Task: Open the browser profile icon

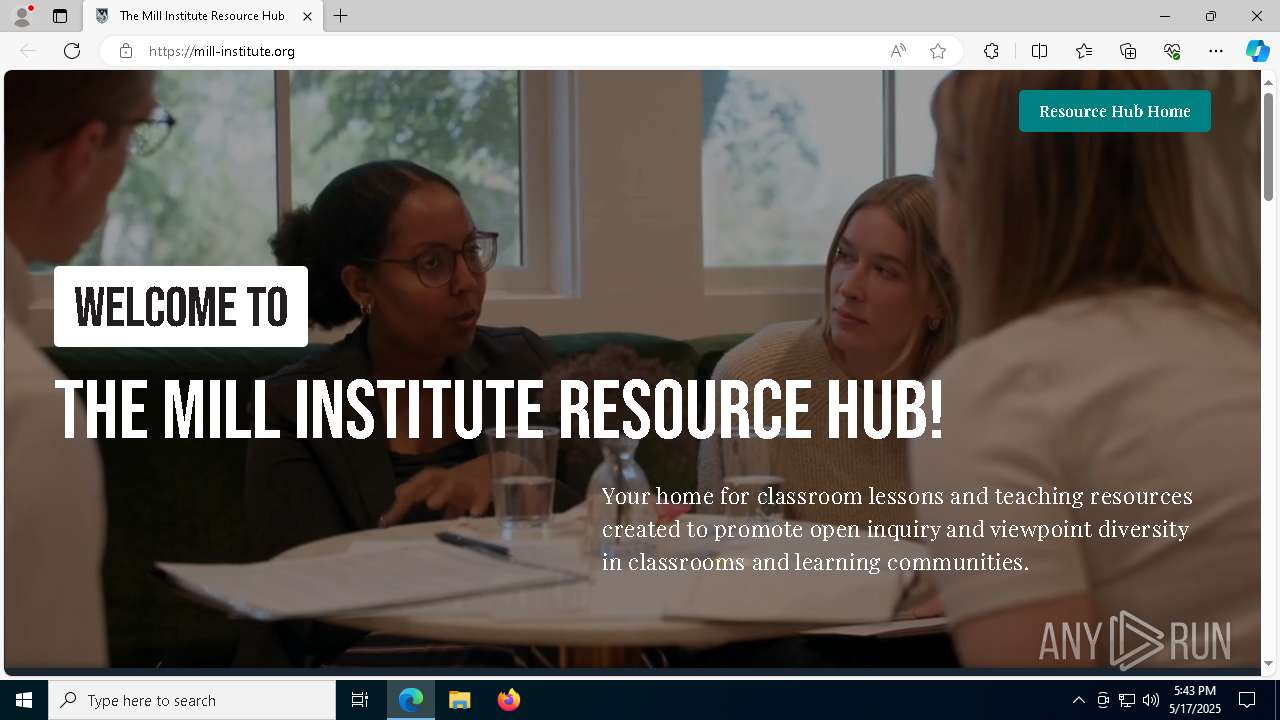Action: tap(22, 16)
